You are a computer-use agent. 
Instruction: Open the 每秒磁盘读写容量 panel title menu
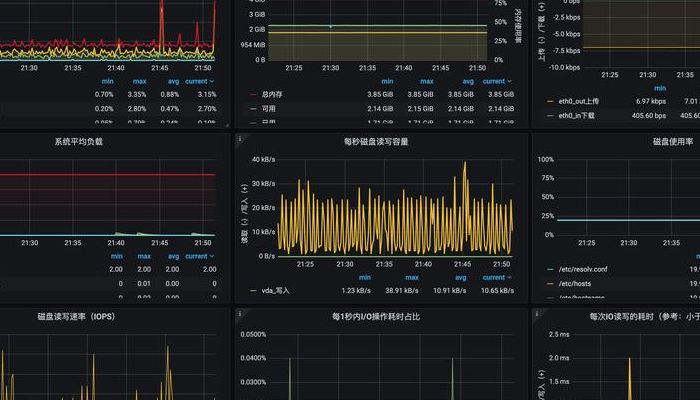point(376,142)
